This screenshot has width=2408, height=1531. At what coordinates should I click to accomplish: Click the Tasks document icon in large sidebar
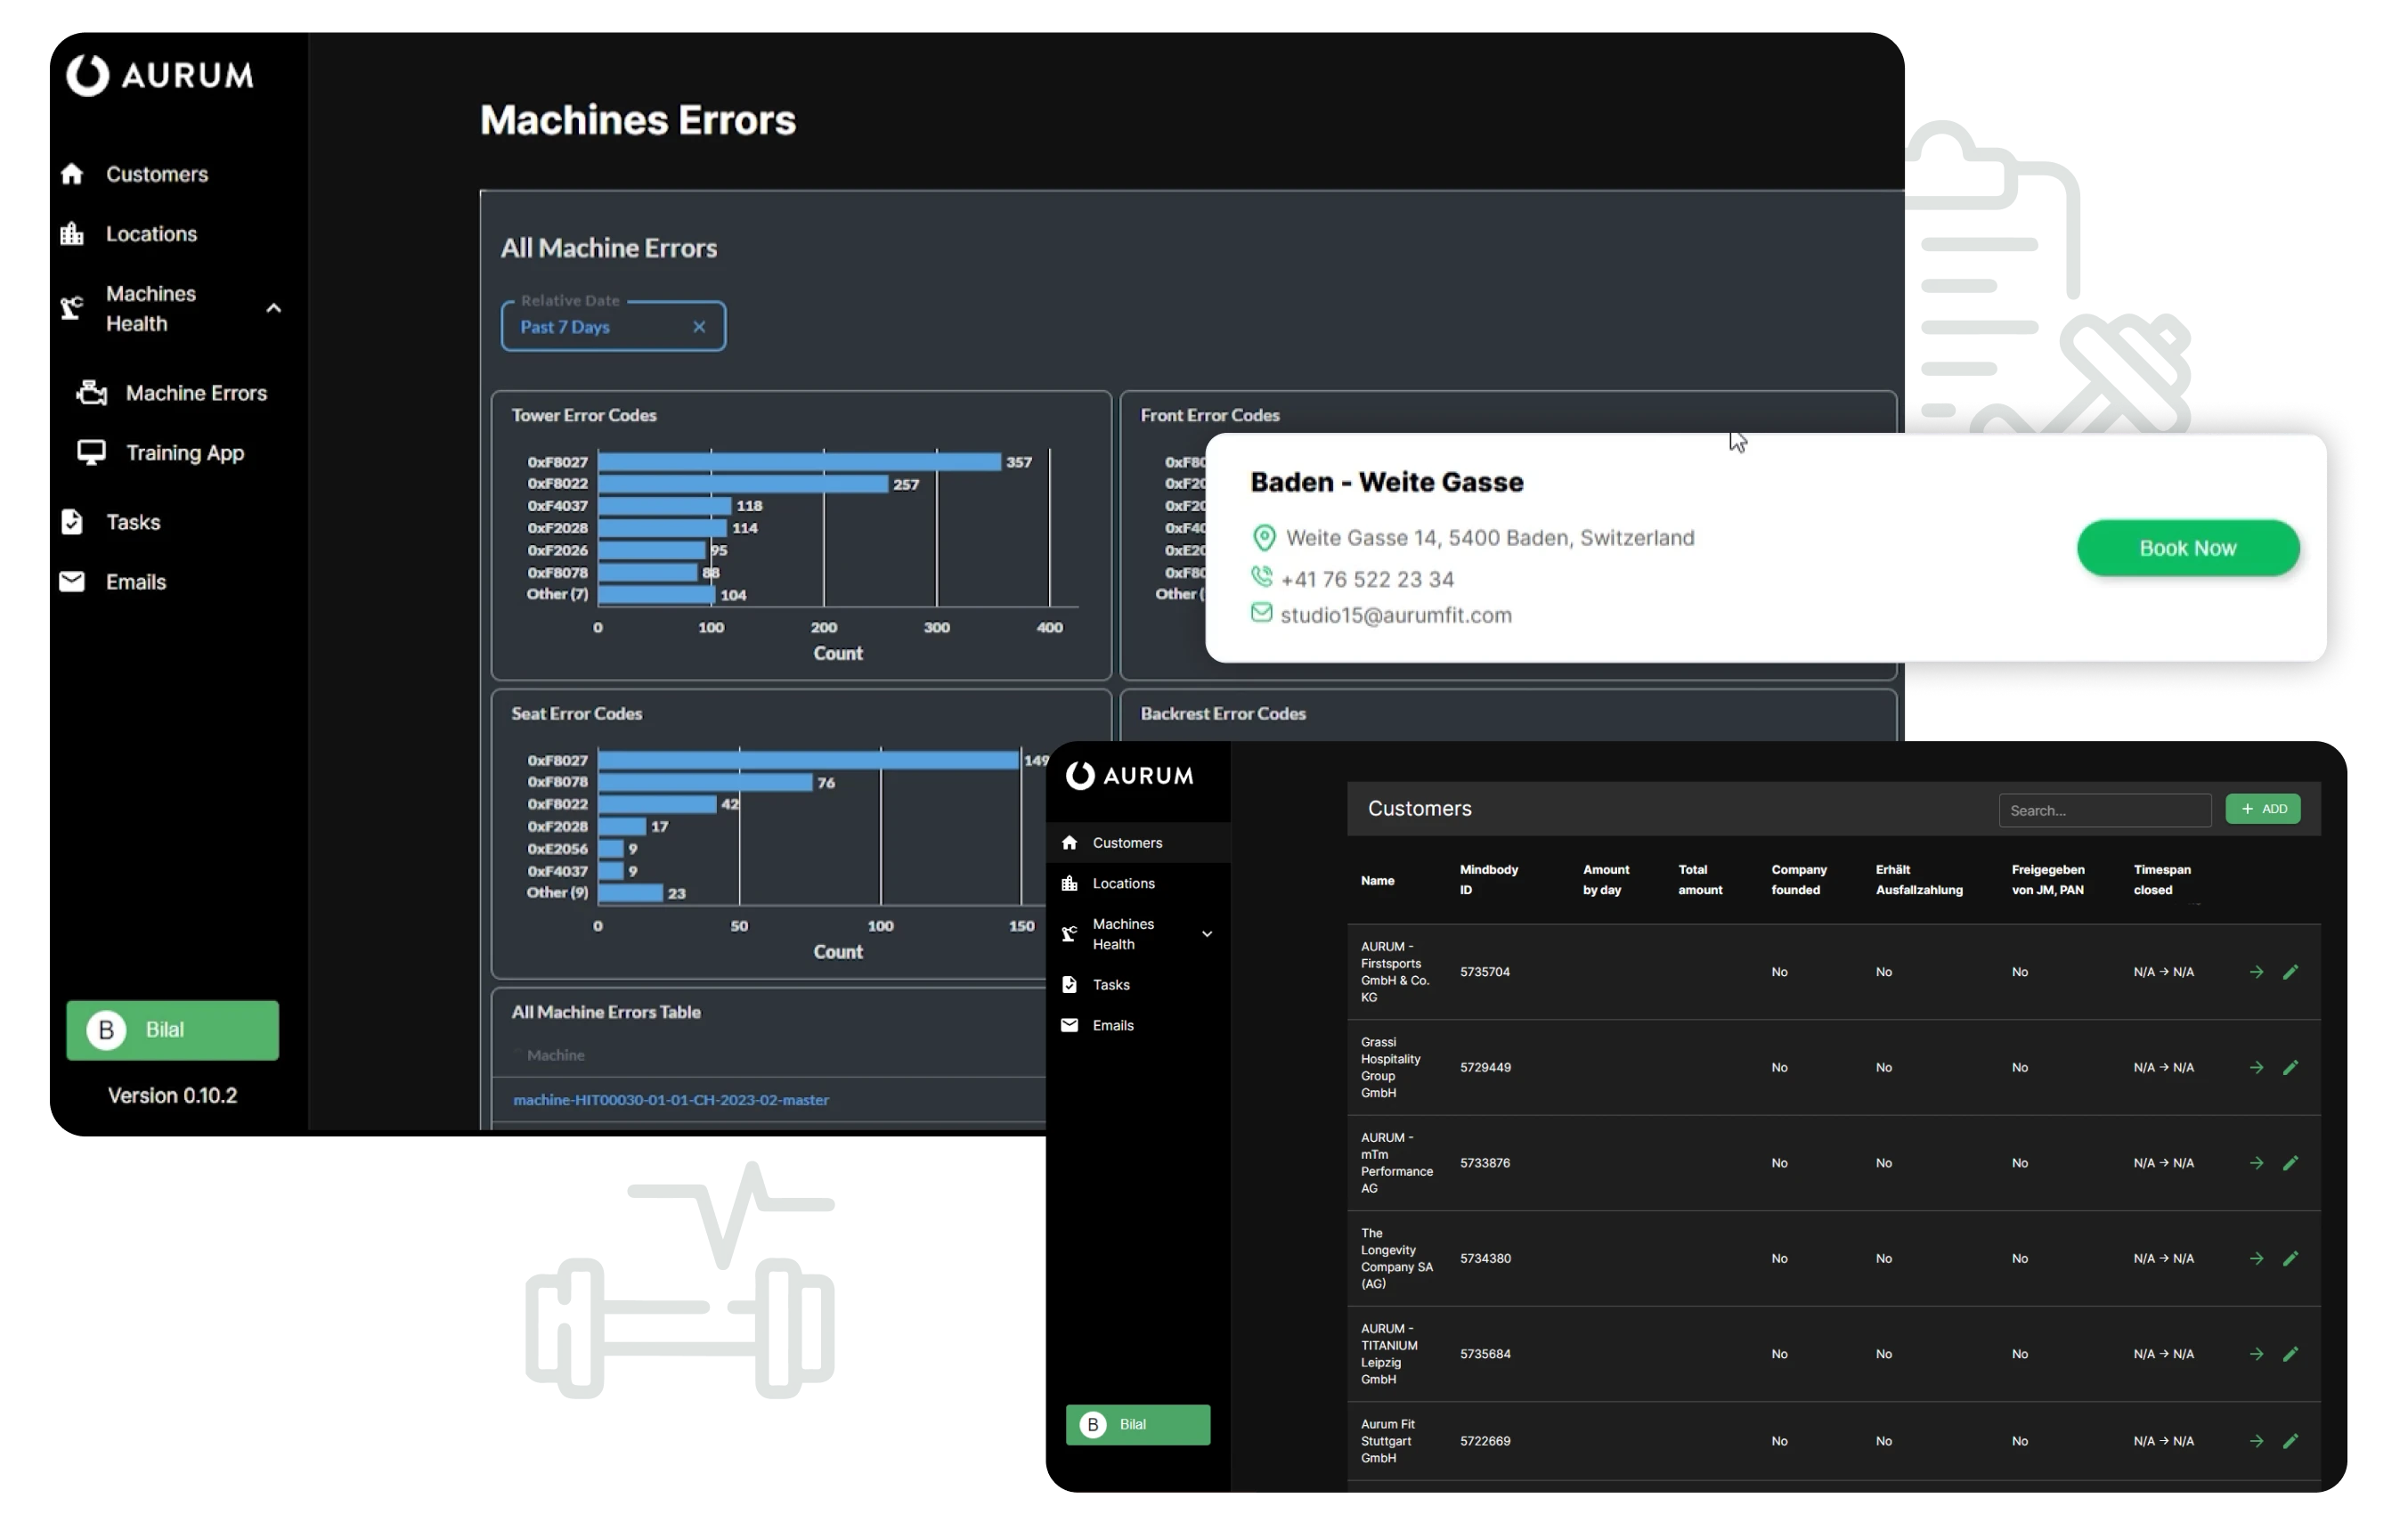(x=72, y=522)
